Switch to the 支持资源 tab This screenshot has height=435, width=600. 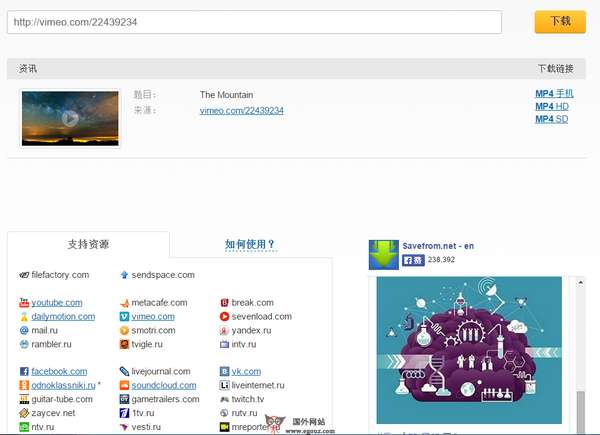pos(88,244)
